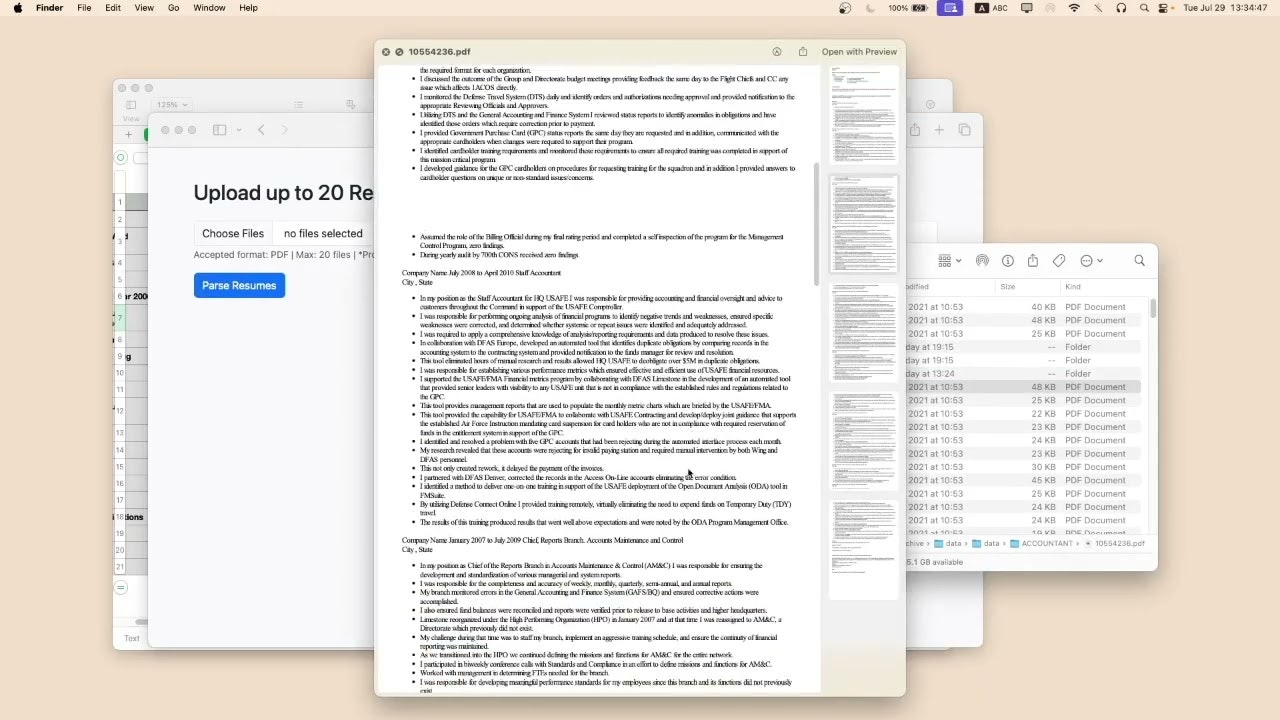Select first page thumbnail in Quick Look sidebar

pos(864,114)
